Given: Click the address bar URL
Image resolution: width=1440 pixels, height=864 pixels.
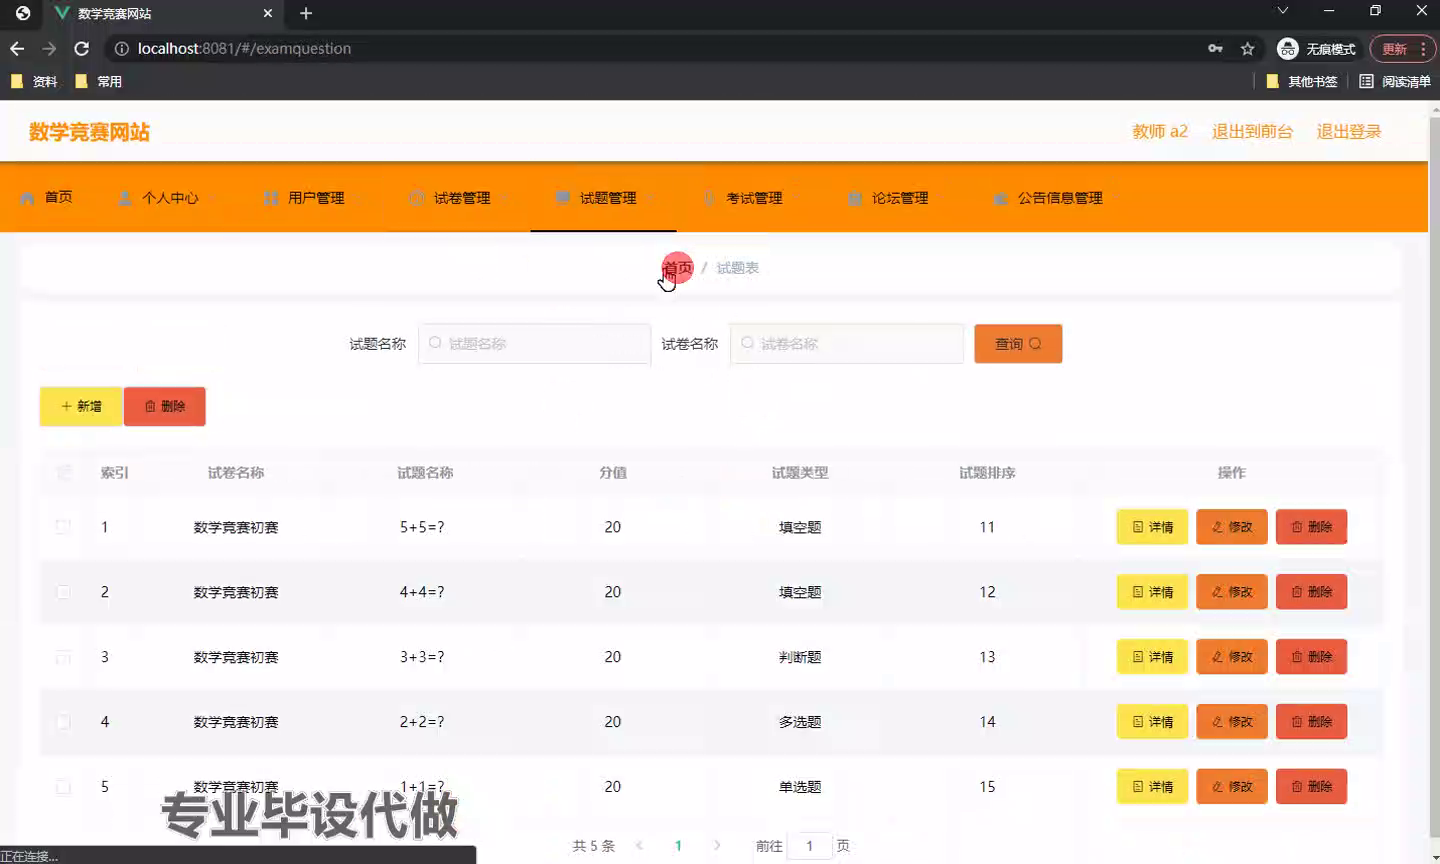Looking at the screenshot, I should [244, 48].
